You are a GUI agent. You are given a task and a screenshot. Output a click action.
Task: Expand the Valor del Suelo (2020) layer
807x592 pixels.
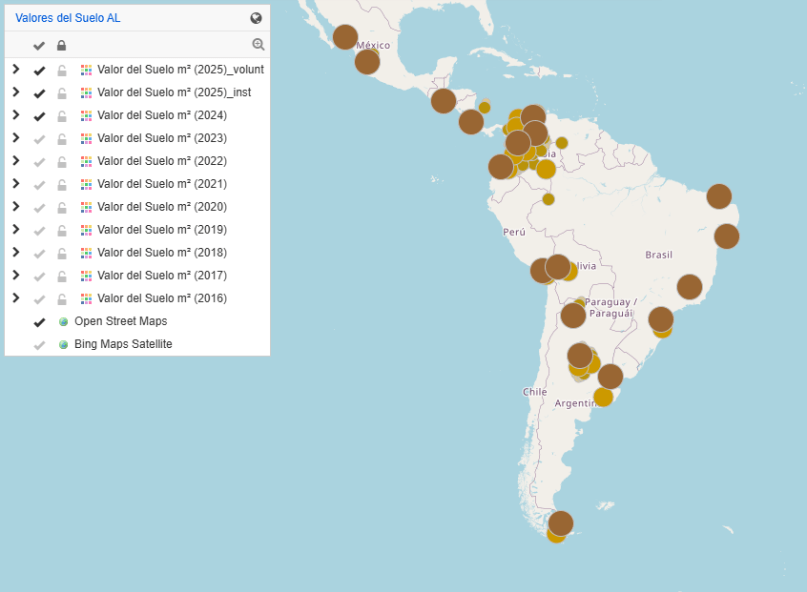coord(15,206)
